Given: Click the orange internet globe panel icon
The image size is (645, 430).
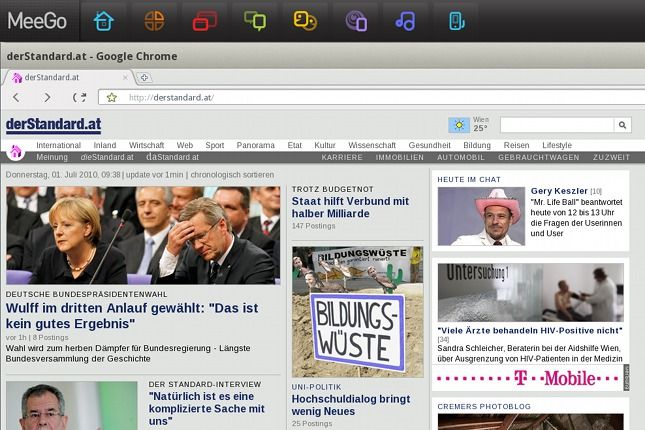Looking at the screenshot, I should coord(154,21).
